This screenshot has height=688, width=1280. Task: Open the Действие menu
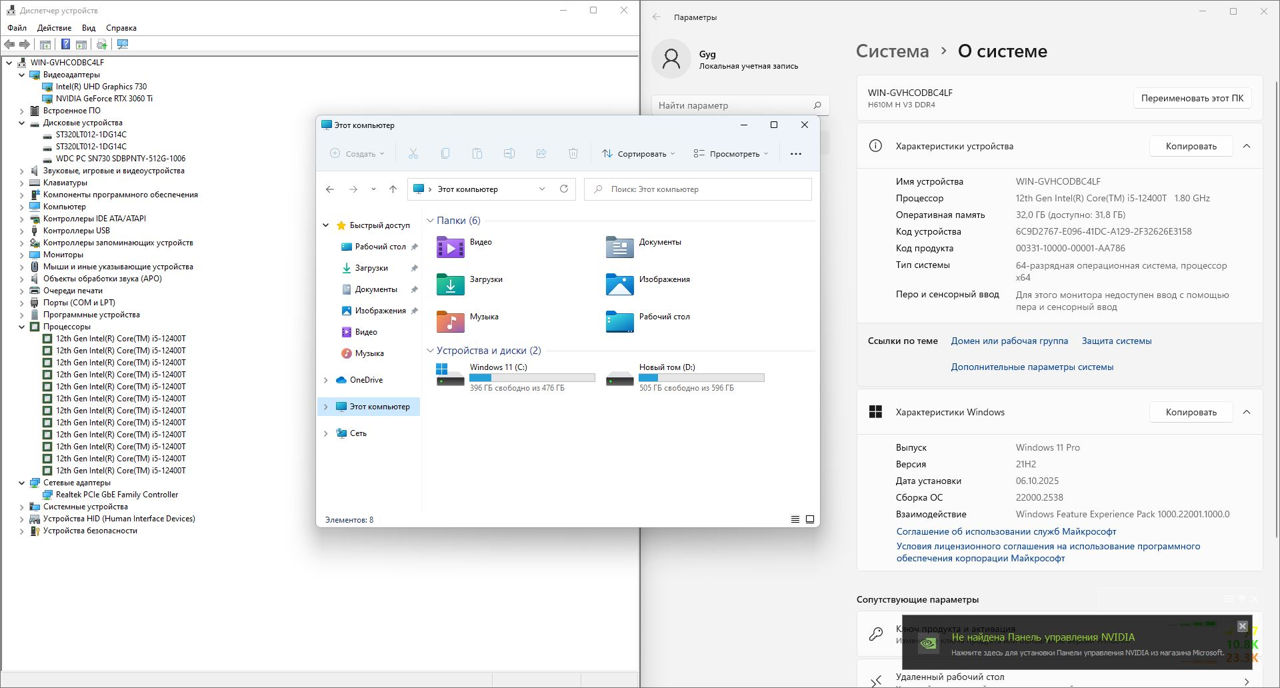point(54,28)
